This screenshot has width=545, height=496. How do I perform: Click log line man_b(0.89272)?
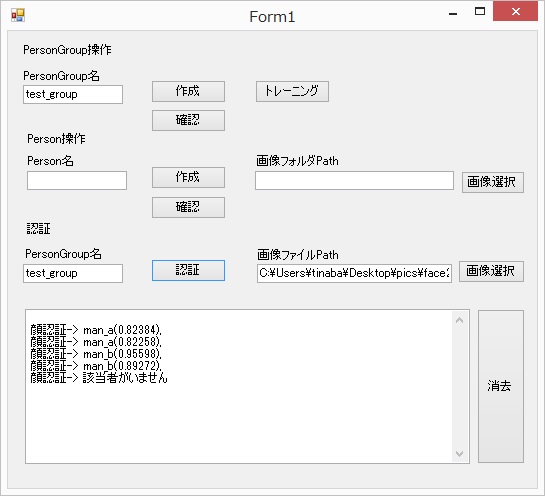(96, 365)
